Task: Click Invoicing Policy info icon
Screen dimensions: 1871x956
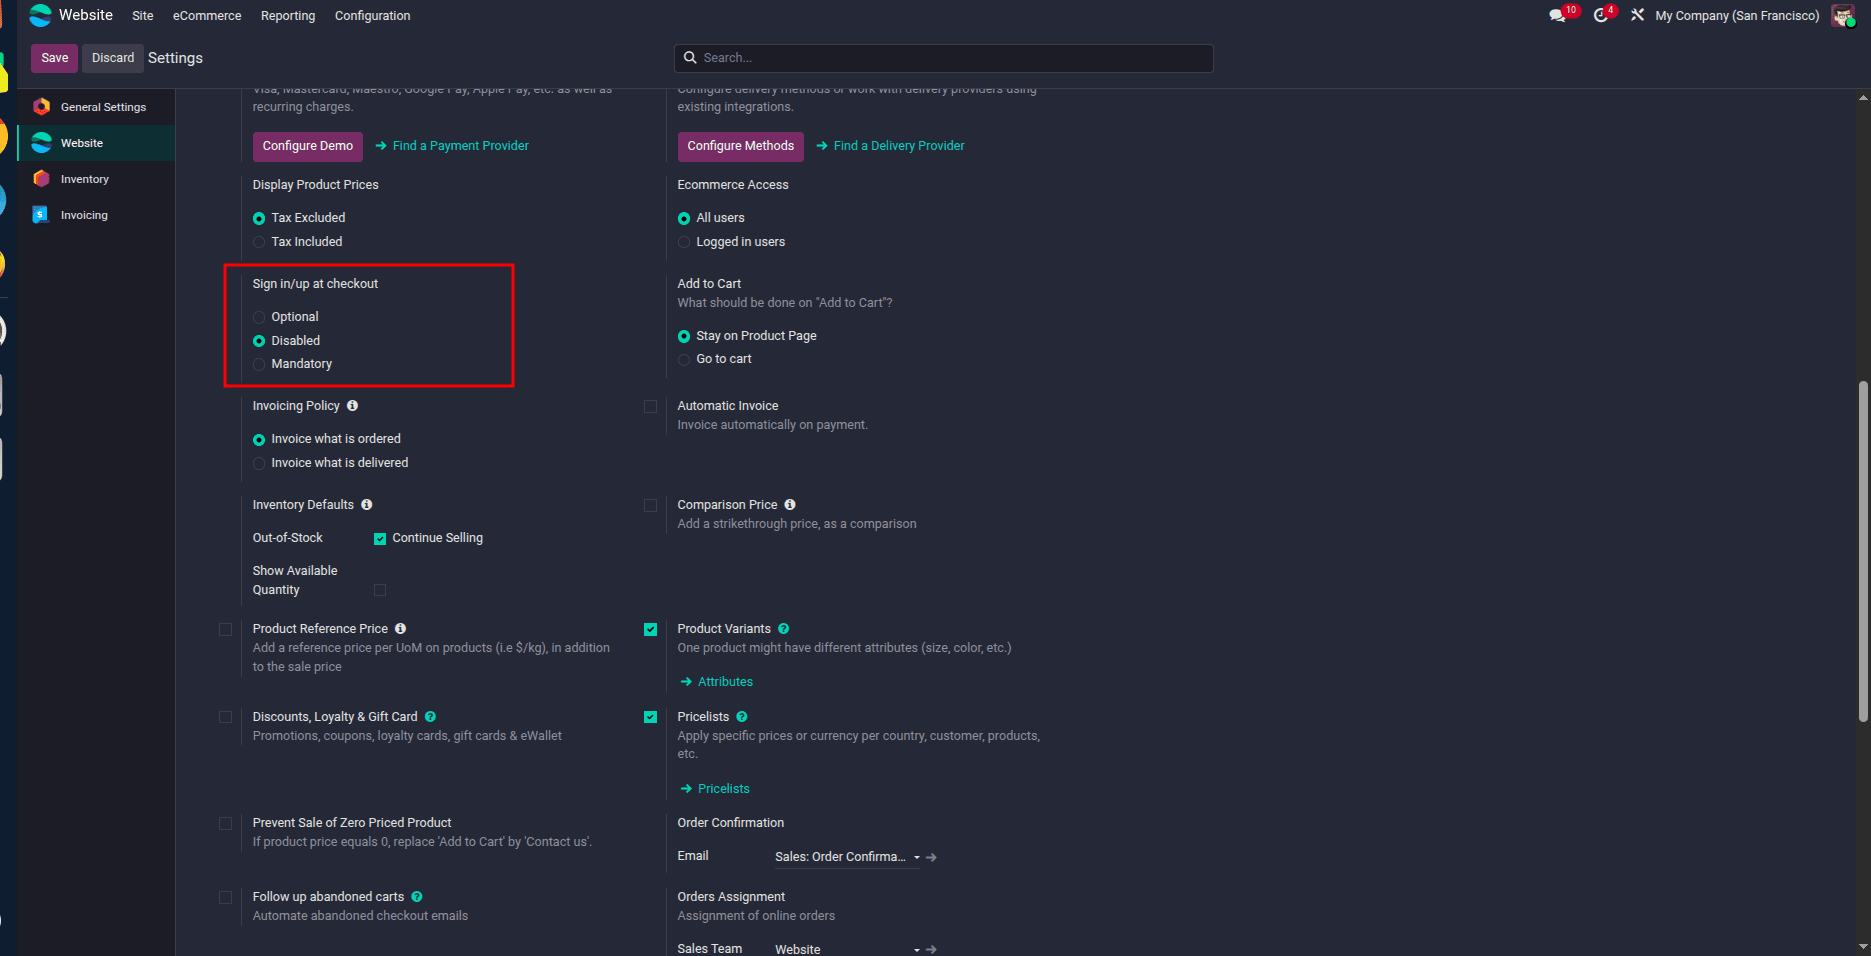Action: (x=352, y=406)
